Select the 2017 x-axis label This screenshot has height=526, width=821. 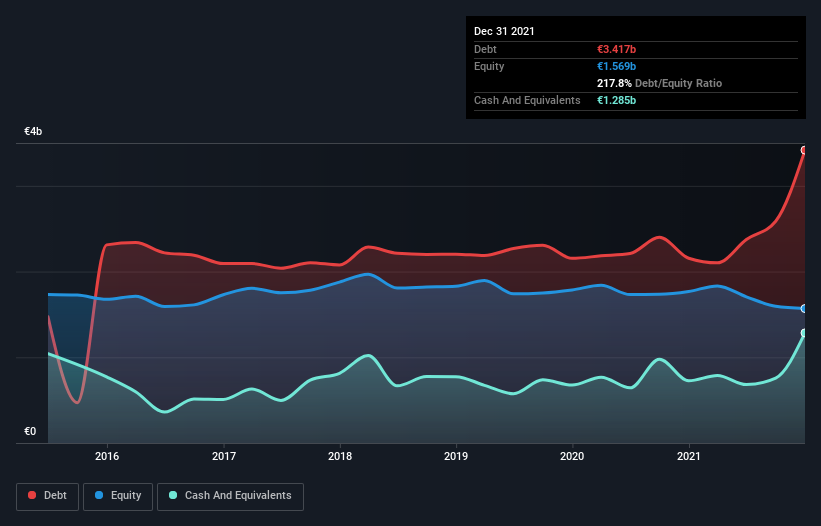224,456
